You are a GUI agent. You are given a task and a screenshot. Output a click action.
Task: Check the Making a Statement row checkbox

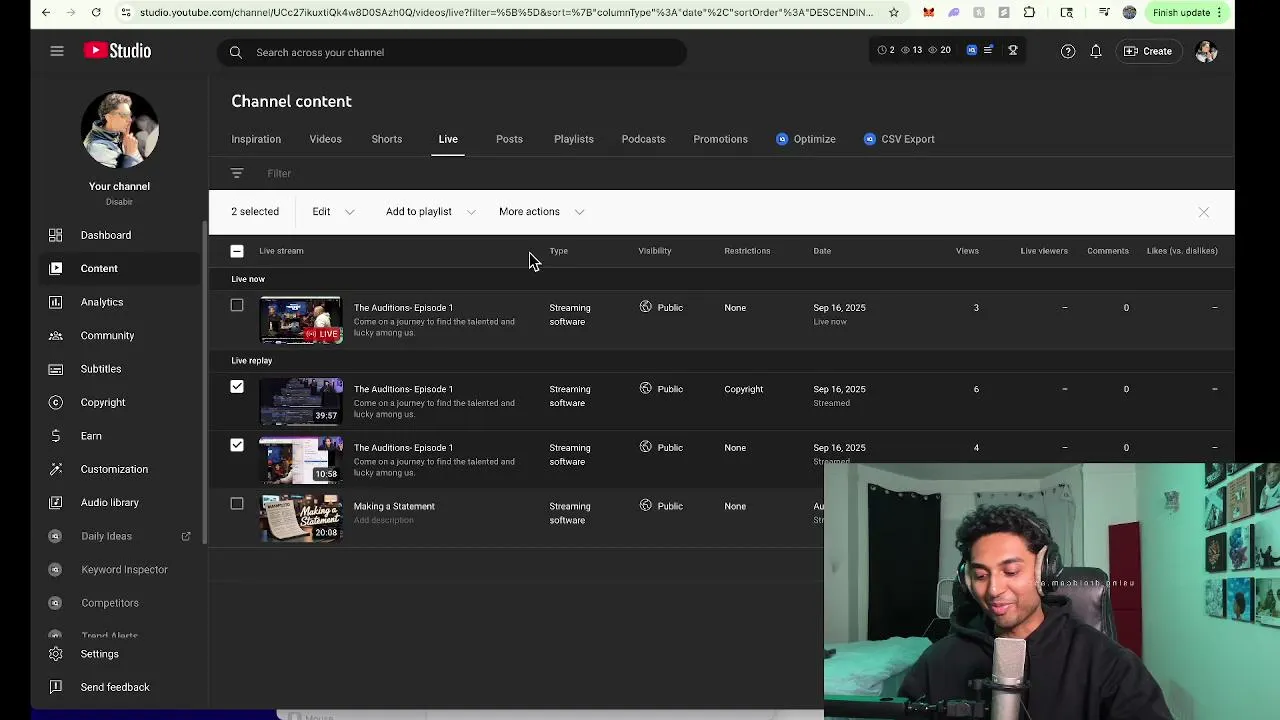click(237, 503)
